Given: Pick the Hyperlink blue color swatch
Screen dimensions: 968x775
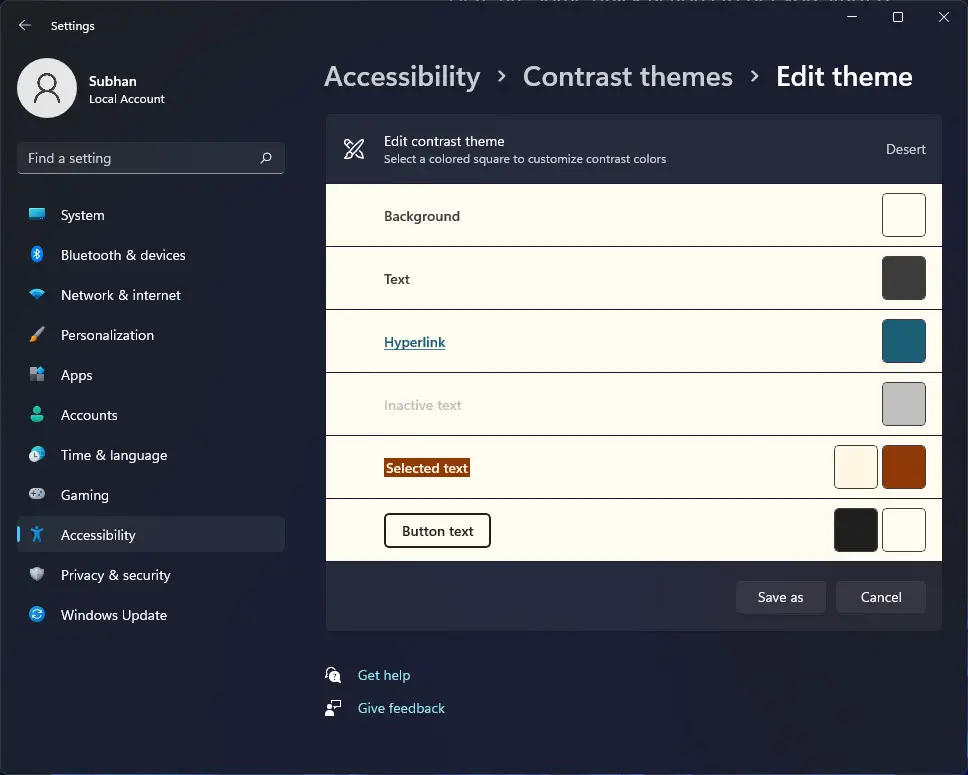Looking at the screenshot, I should pos(904,341).
